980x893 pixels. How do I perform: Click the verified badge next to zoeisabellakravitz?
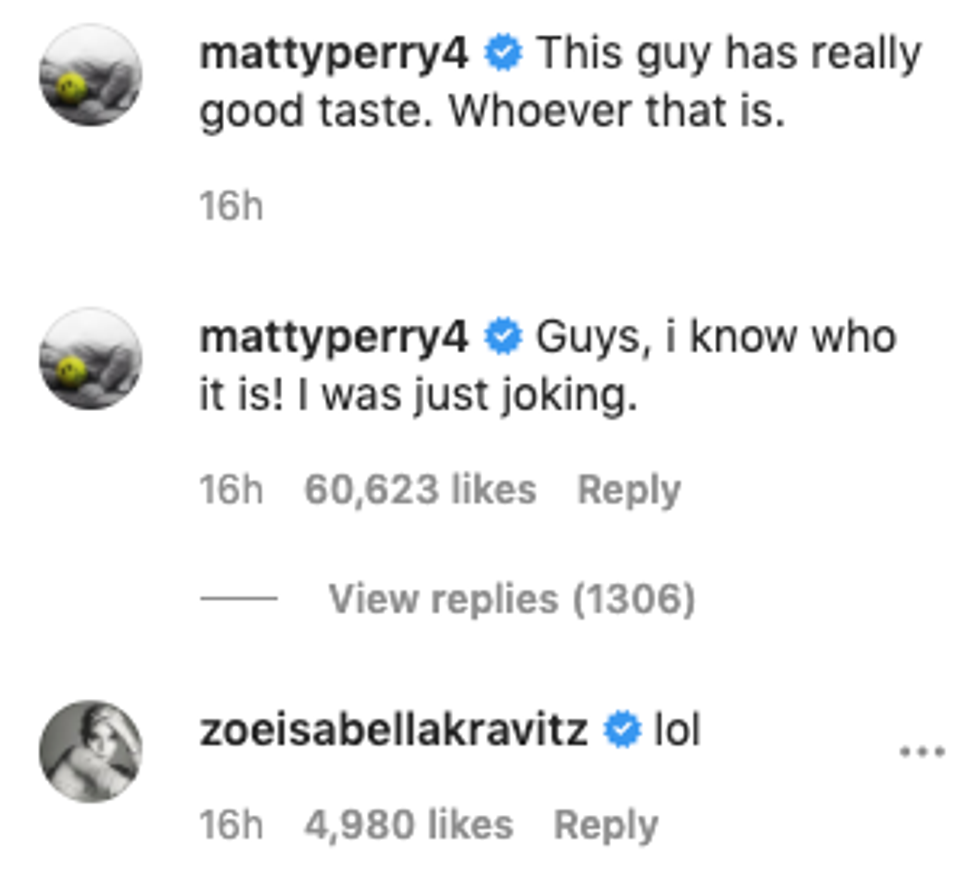tap(622, 732)
